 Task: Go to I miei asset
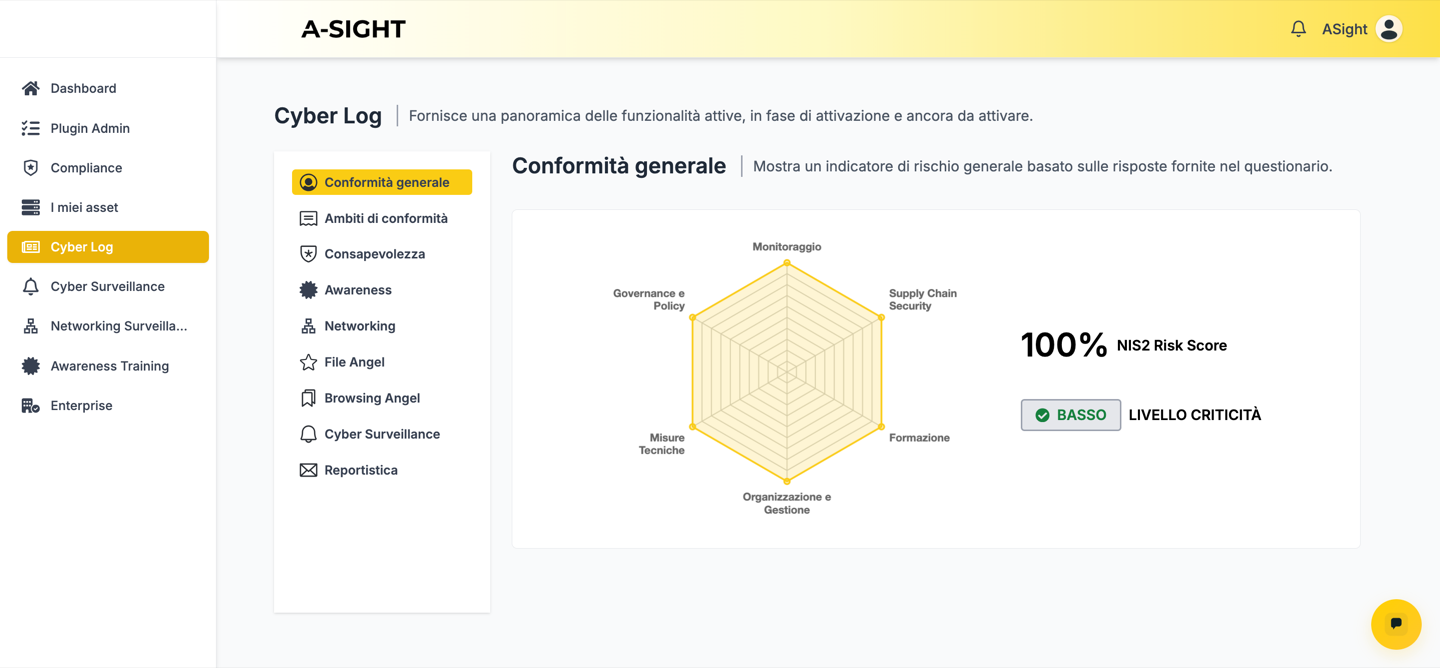(84, 207)
